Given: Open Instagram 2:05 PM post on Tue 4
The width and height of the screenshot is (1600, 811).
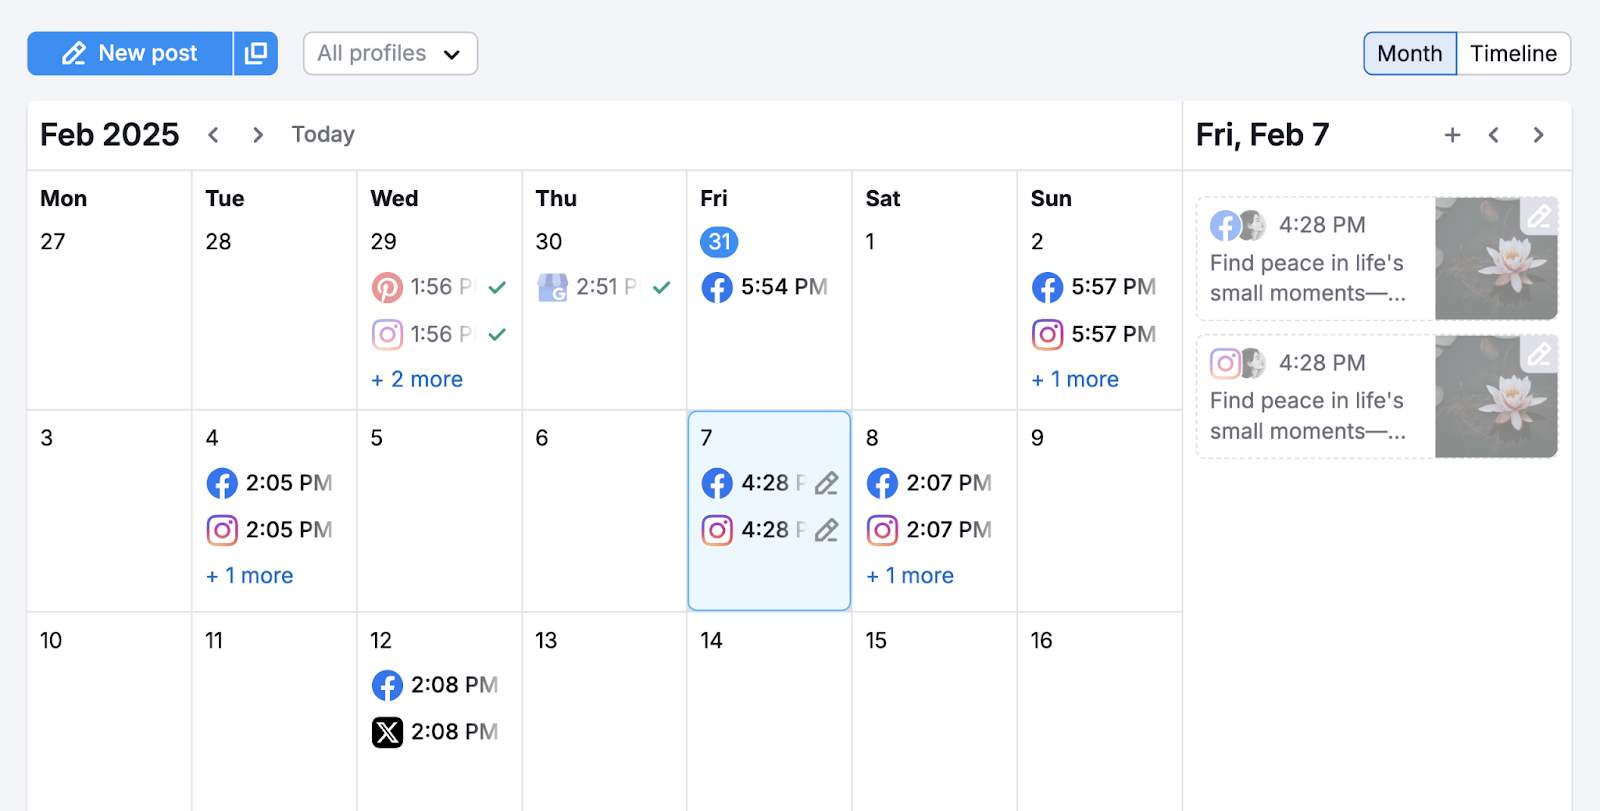Looking at the screenshot, I should (269, 530).
